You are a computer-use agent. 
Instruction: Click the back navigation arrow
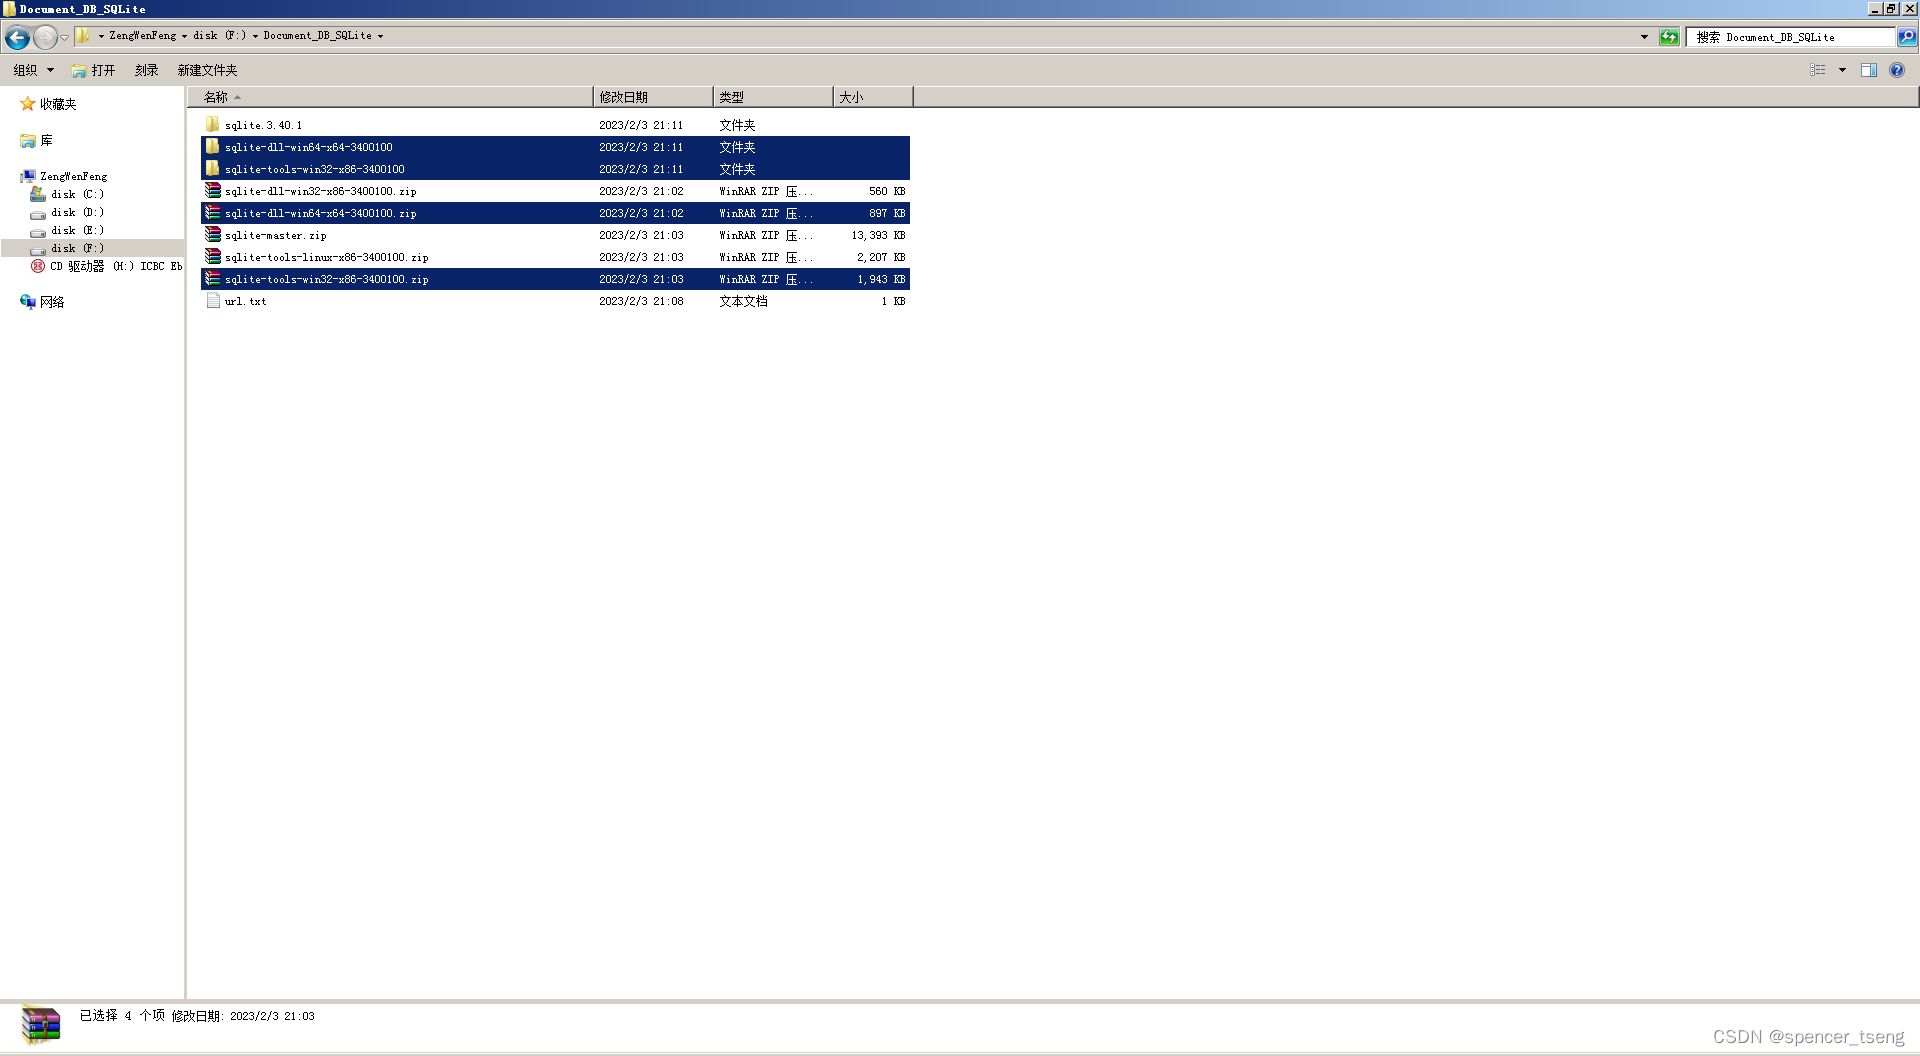coord(16,37)
